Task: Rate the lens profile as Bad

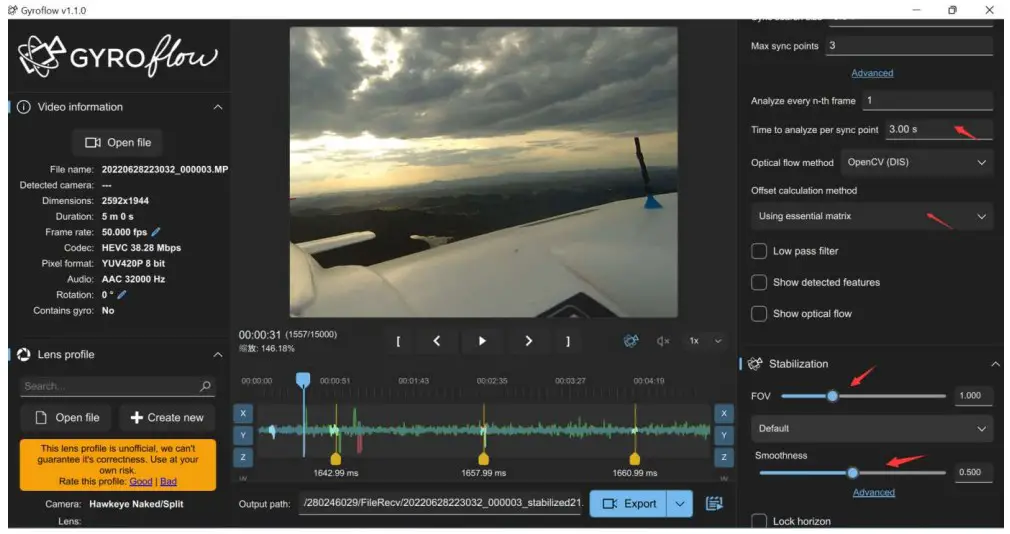Action: [x=168, y=481]
